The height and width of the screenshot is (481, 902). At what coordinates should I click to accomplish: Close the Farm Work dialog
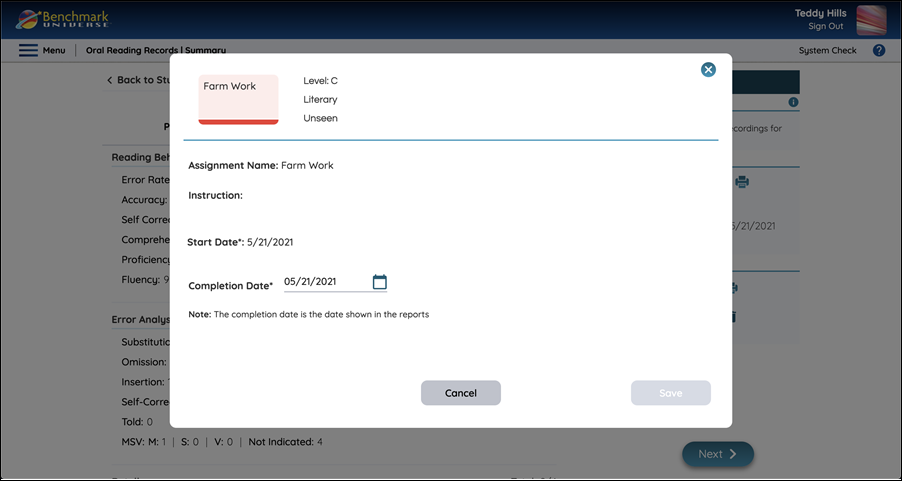click(708, 70)
